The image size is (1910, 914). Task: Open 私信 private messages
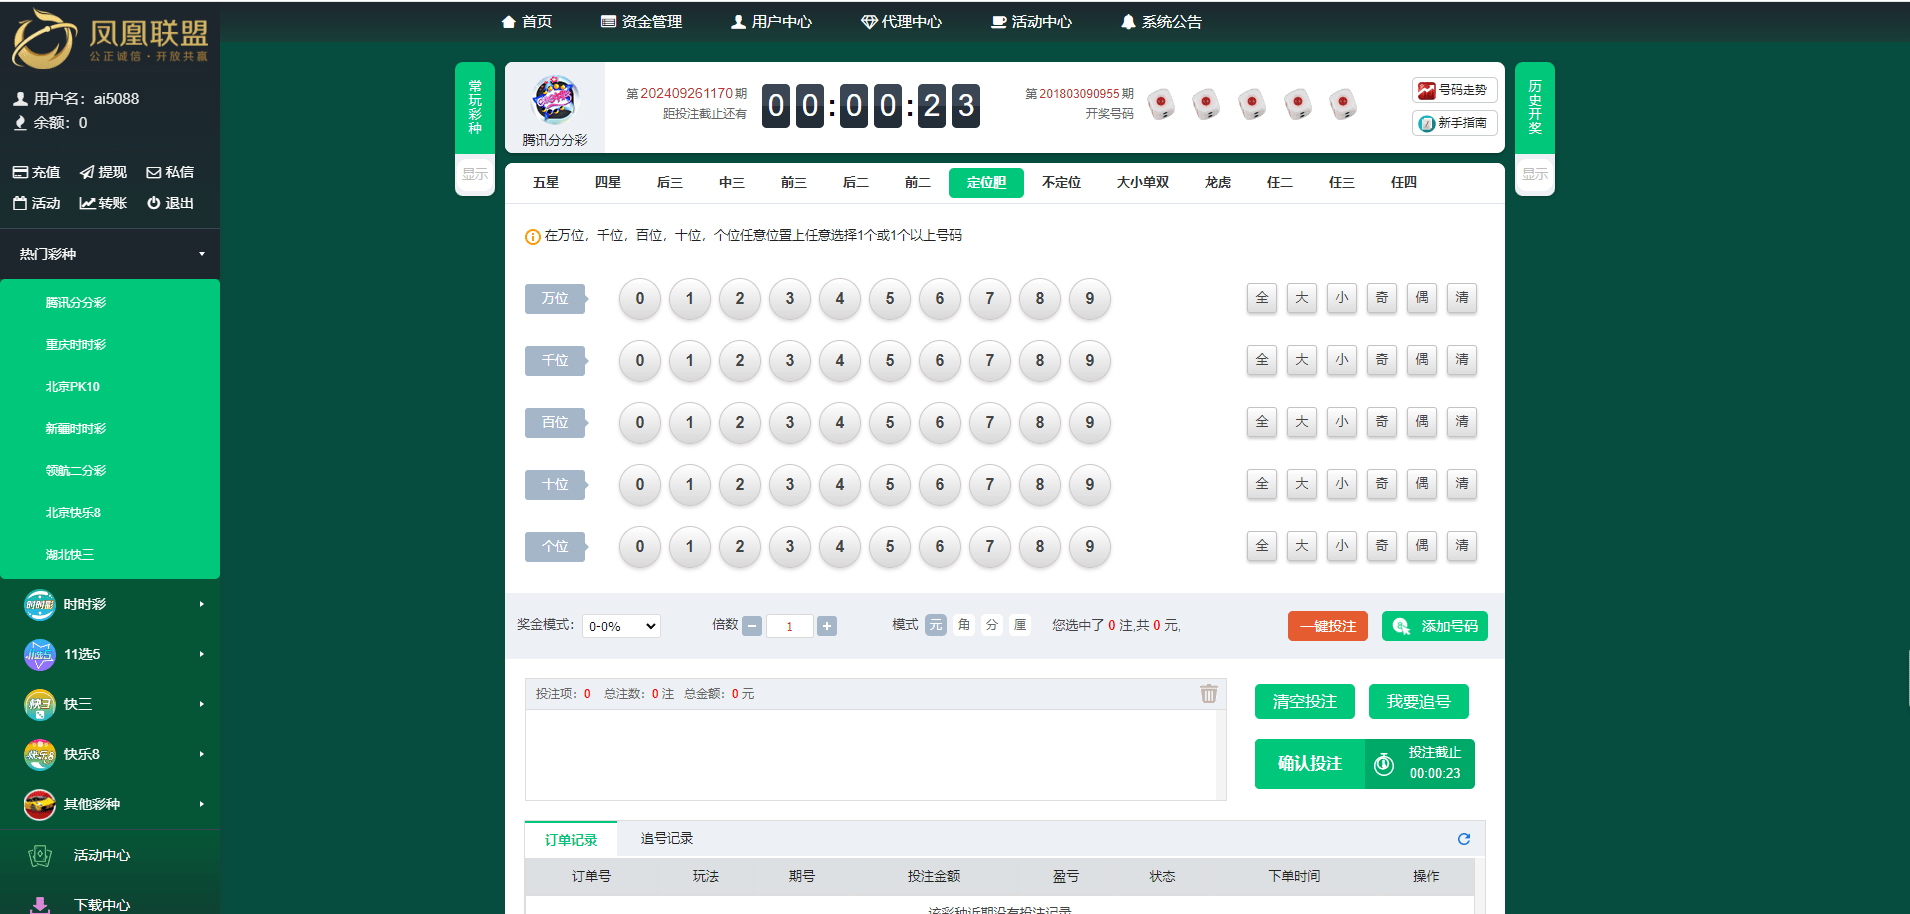coord(170,172)
